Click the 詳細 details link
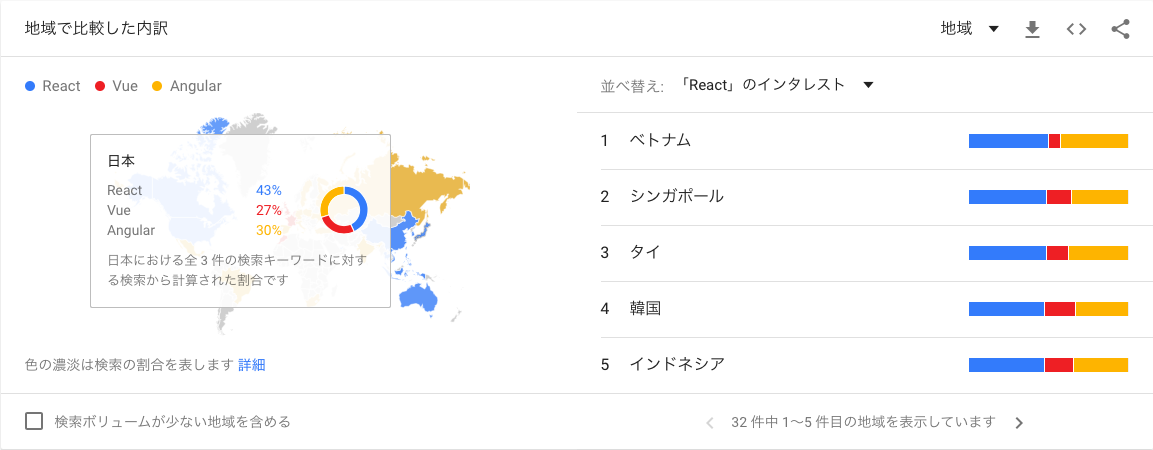Screen dimensions: 1153x450 tap(252, 365)
